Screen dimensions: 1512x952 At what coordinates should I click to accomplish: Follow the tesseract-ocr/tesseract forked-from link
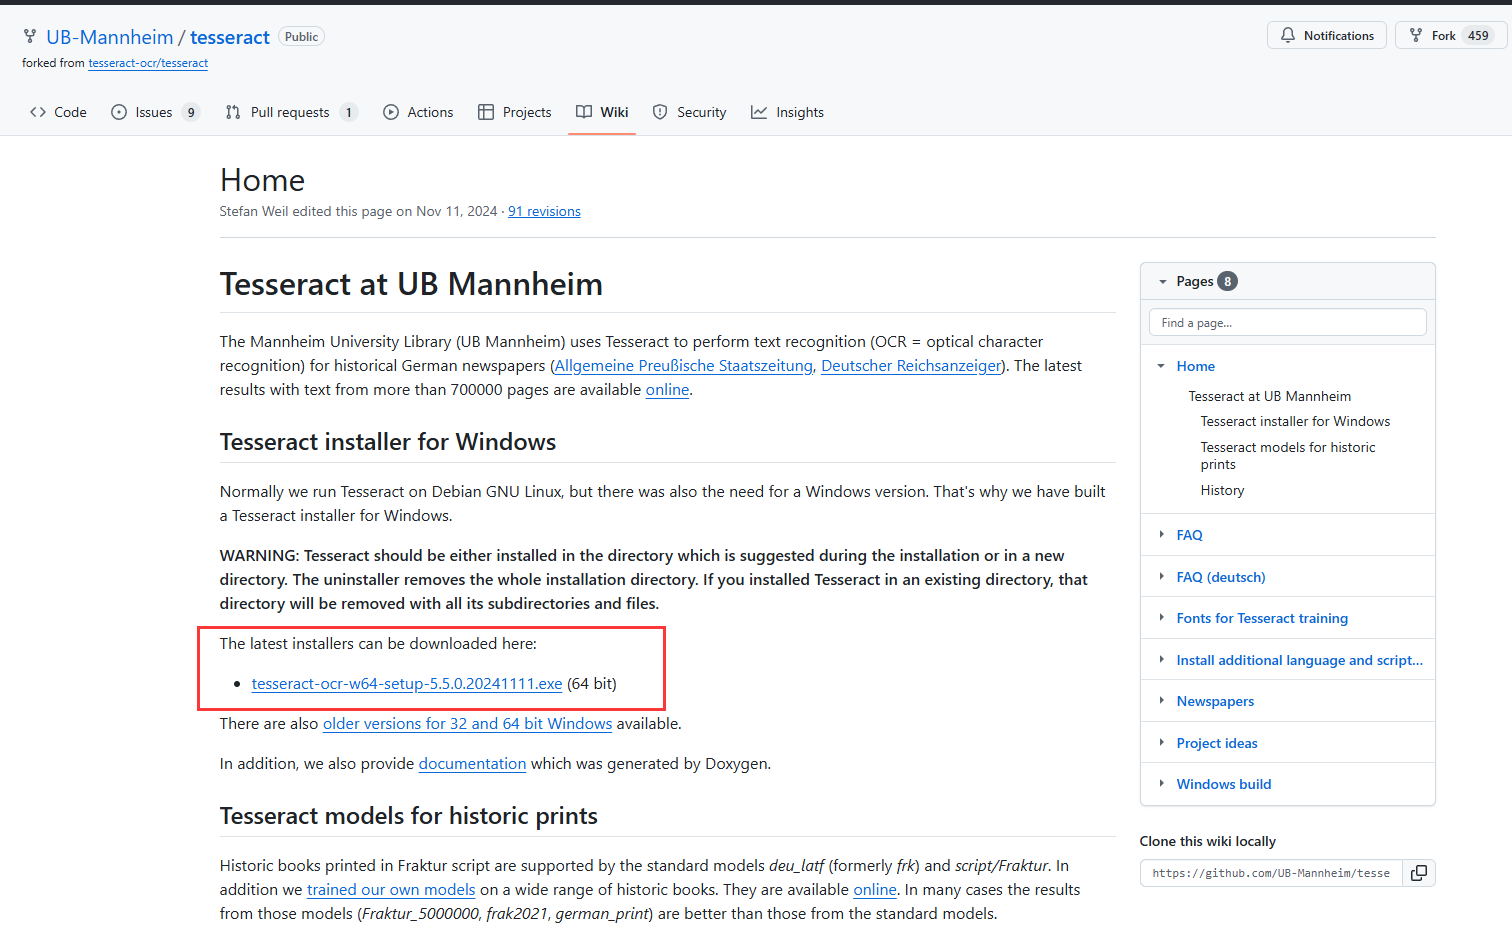pyautogui.click(x=148, y=63)
